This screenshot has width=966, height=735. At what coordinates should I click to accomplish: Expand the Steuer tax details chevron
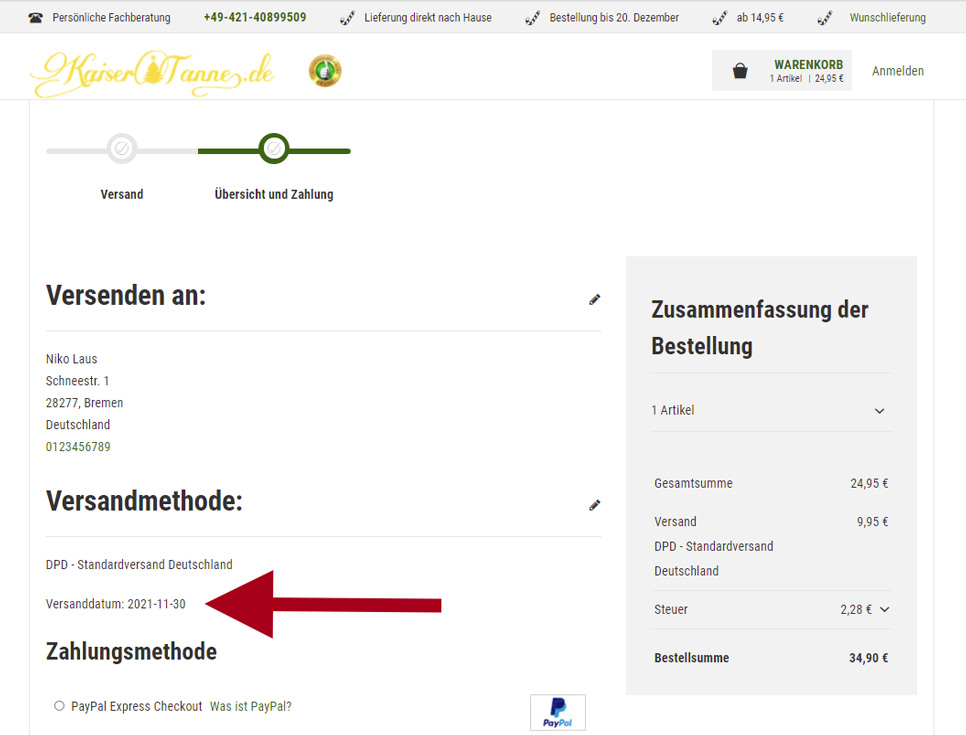point(884,609)
